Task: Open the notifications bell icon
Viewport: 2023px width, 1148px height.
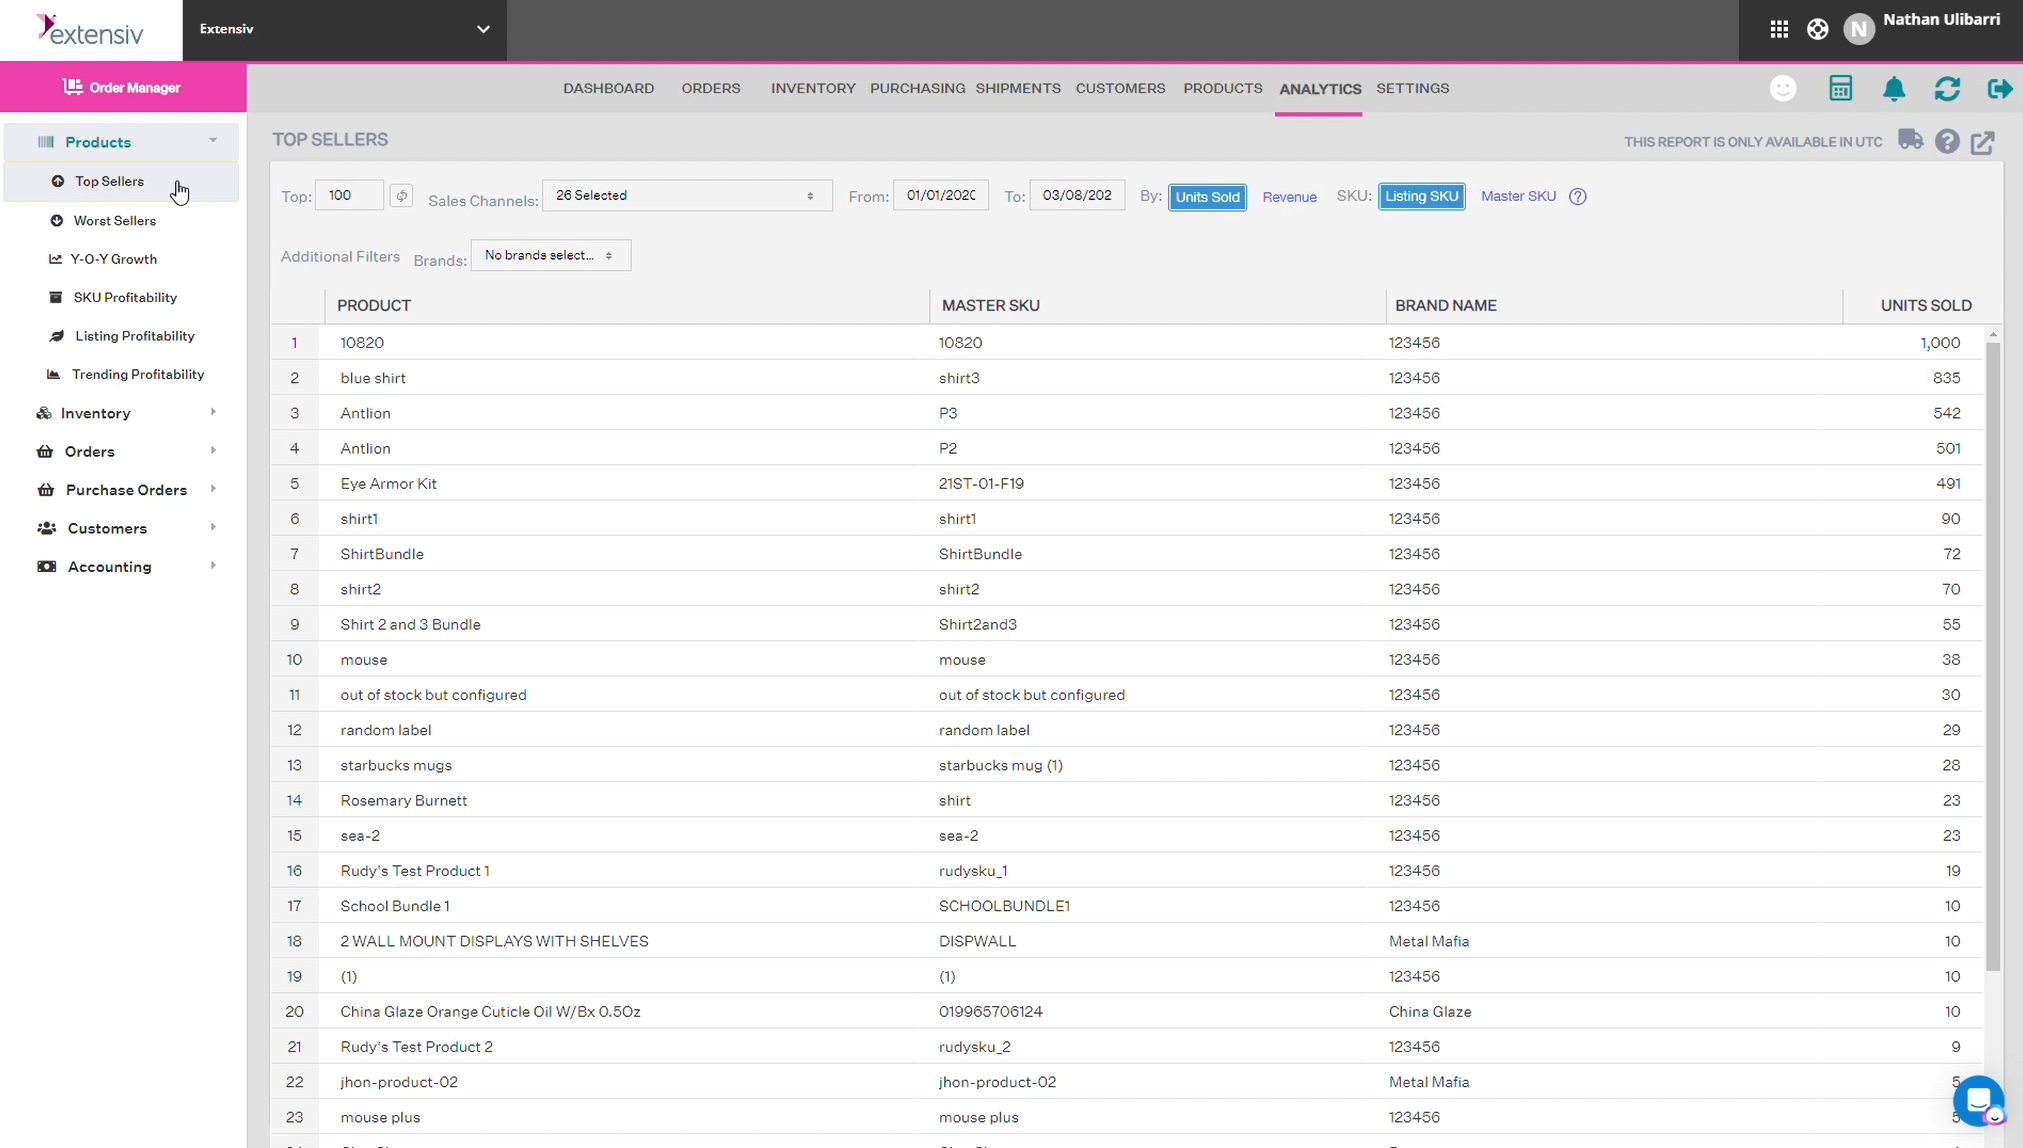Action: click(1893, 89)
